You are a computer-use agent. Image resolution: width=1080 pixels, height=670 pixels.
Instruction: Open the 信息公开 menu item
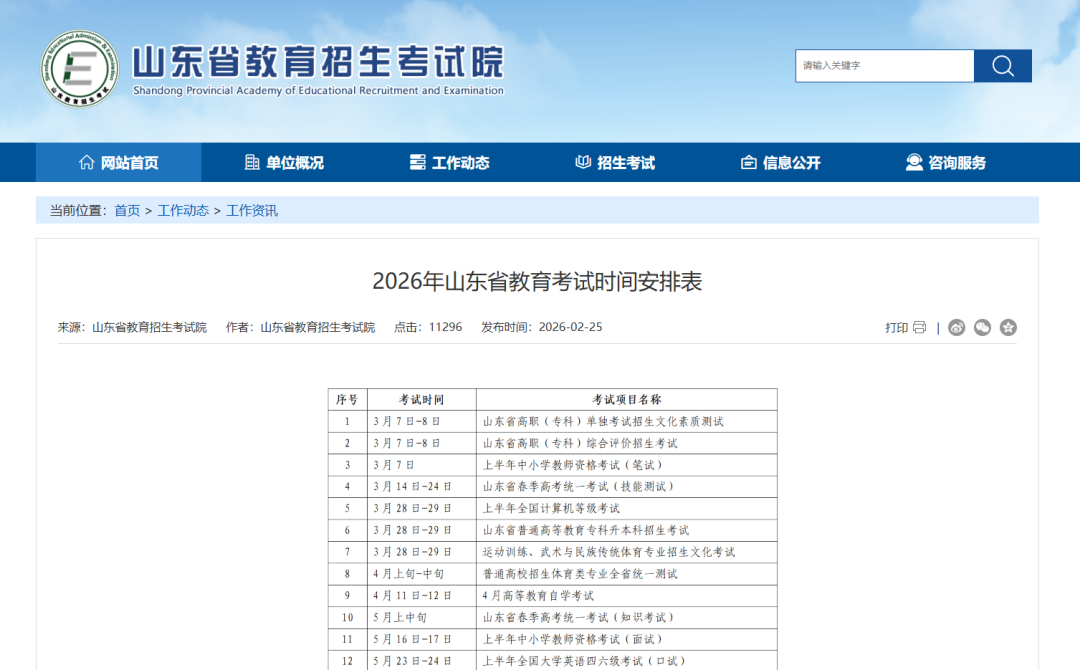[780, 163]
